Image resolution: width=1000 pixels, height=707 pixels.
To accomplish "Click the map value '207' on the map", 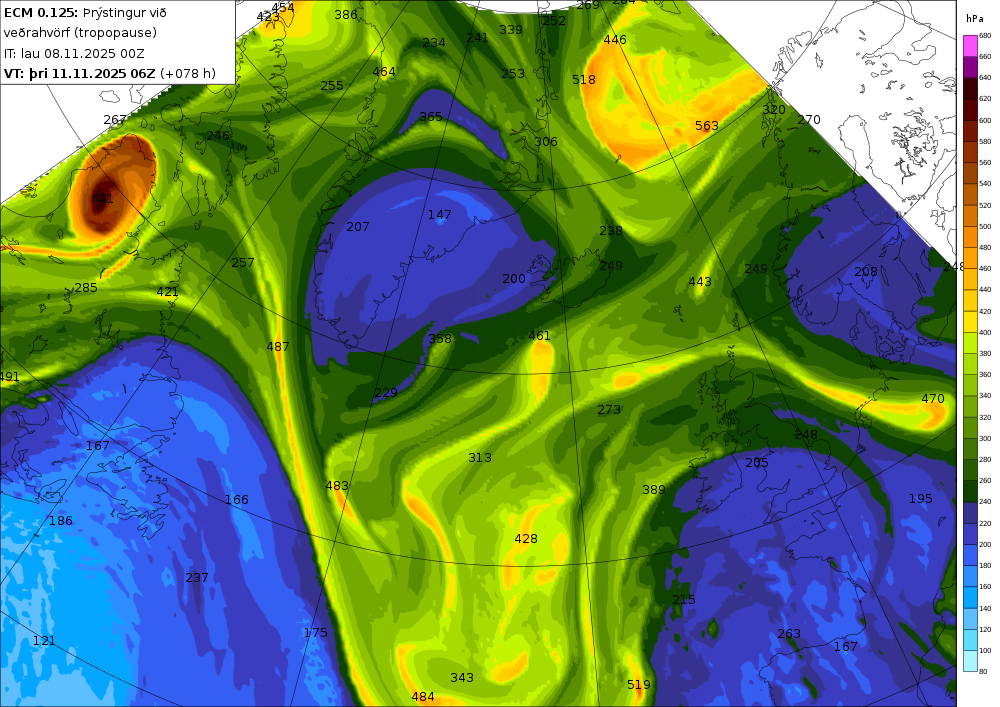I will tap(358, 226).
